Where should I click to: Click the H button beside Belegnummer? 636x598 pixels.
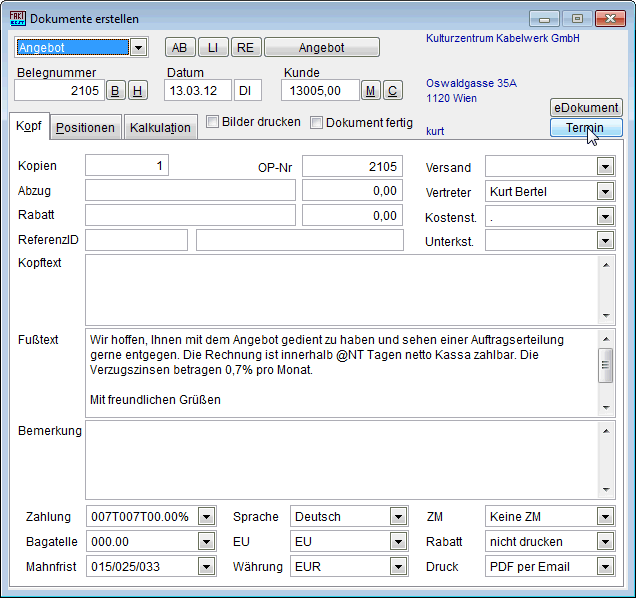[138, 90]
